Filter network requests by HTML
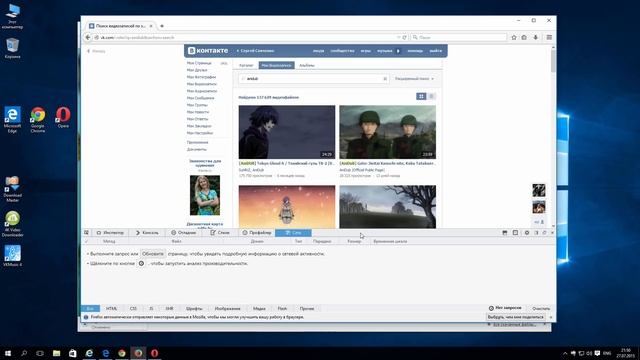 (x=111, y=309)
